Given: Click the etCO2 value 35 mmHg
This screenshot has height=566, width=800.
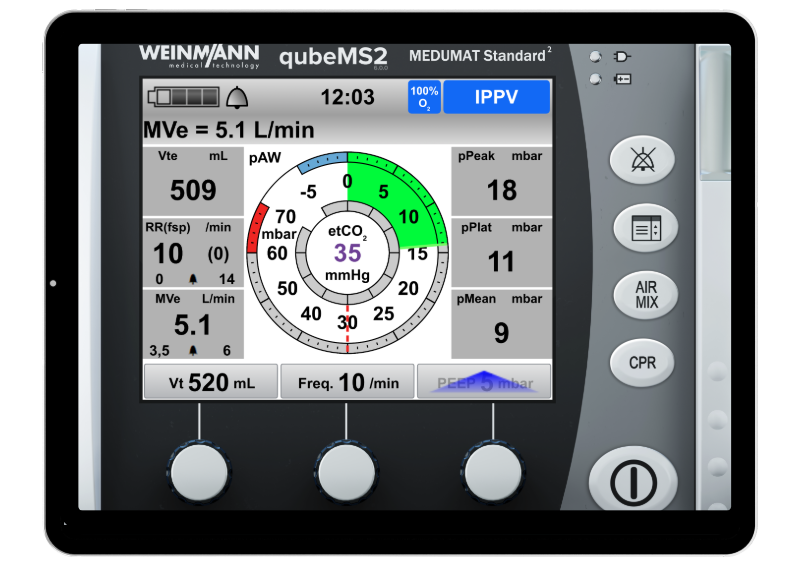Looking at the screenshot, I should (347, 253).
